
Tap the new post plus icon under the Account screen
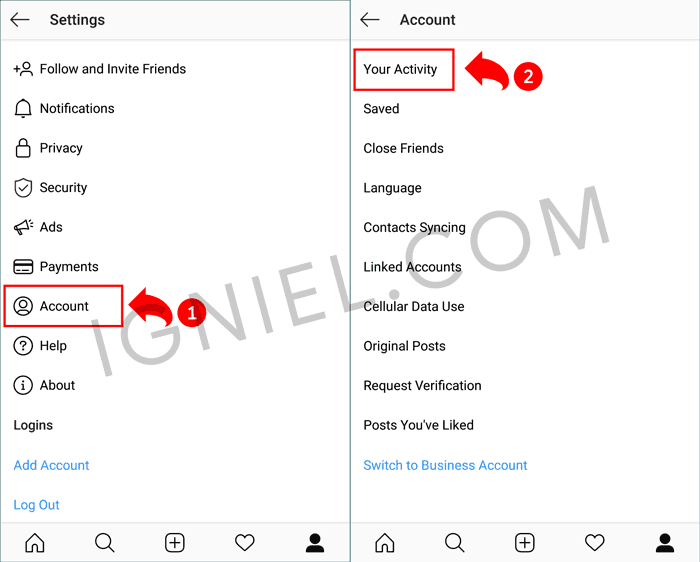click(525, 543)
